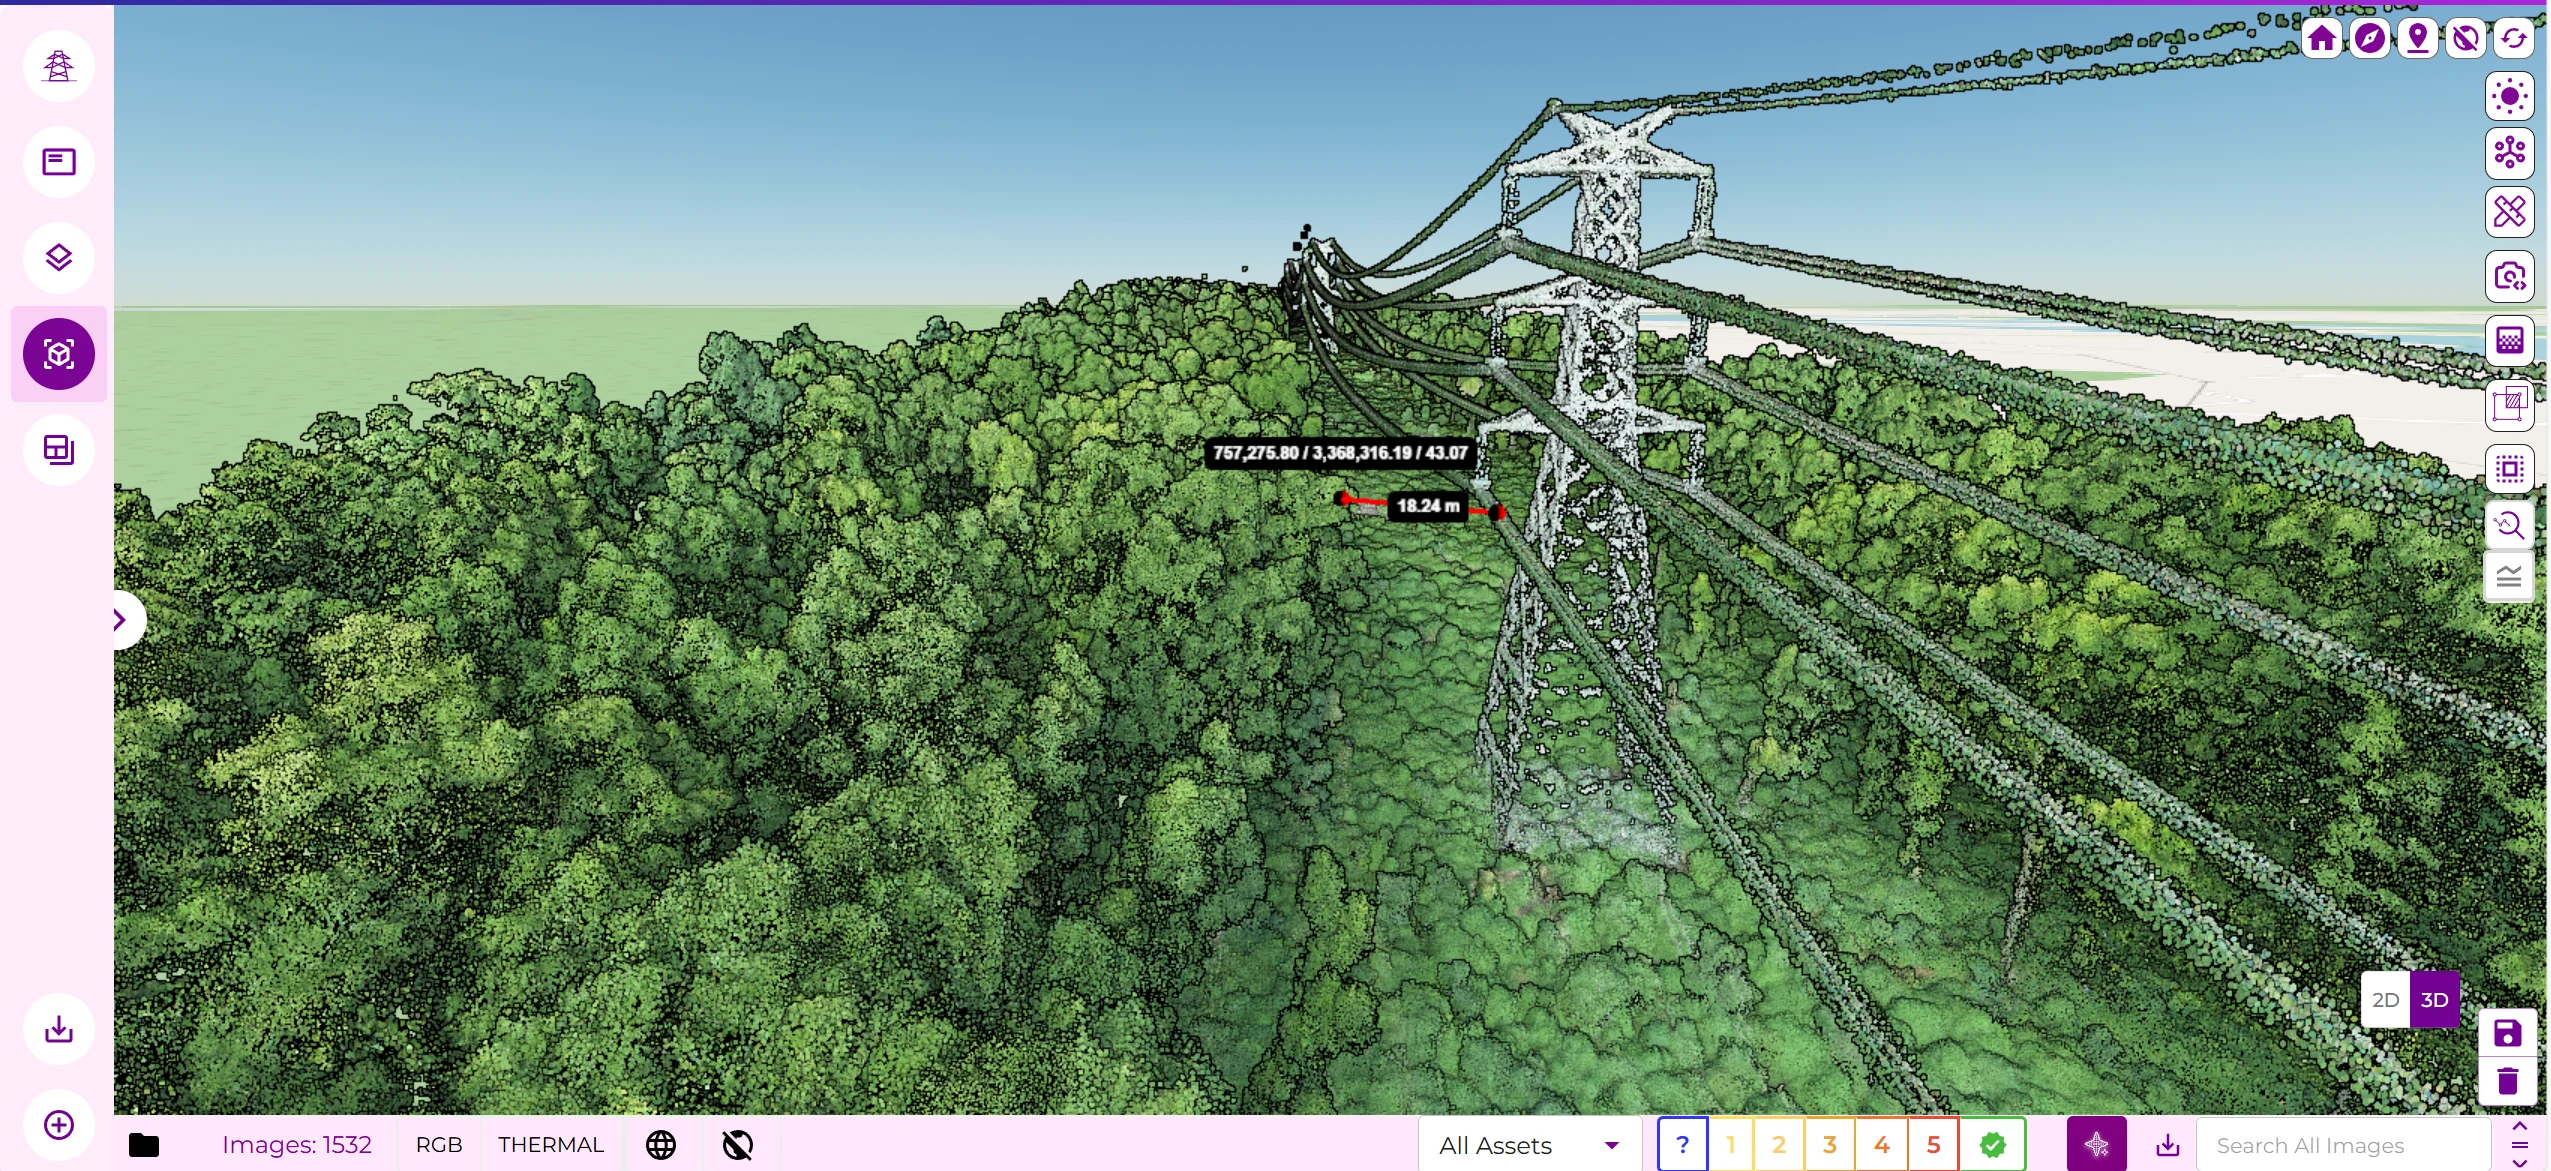Switch to RGB imagery tab
The image size is (2551, 1171).
(438, 1145)
